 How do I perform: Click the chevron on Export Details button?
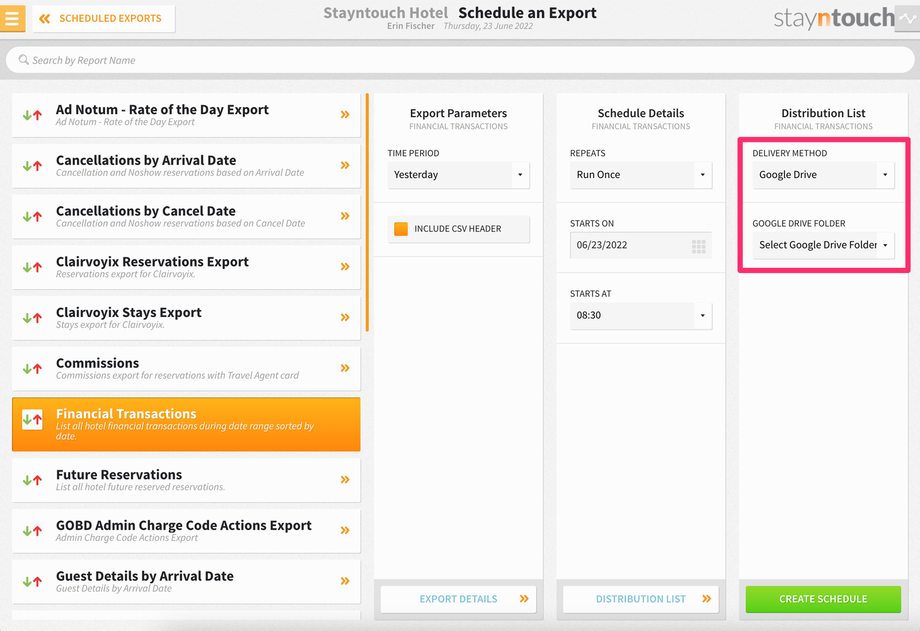click(x=524, y=599)
